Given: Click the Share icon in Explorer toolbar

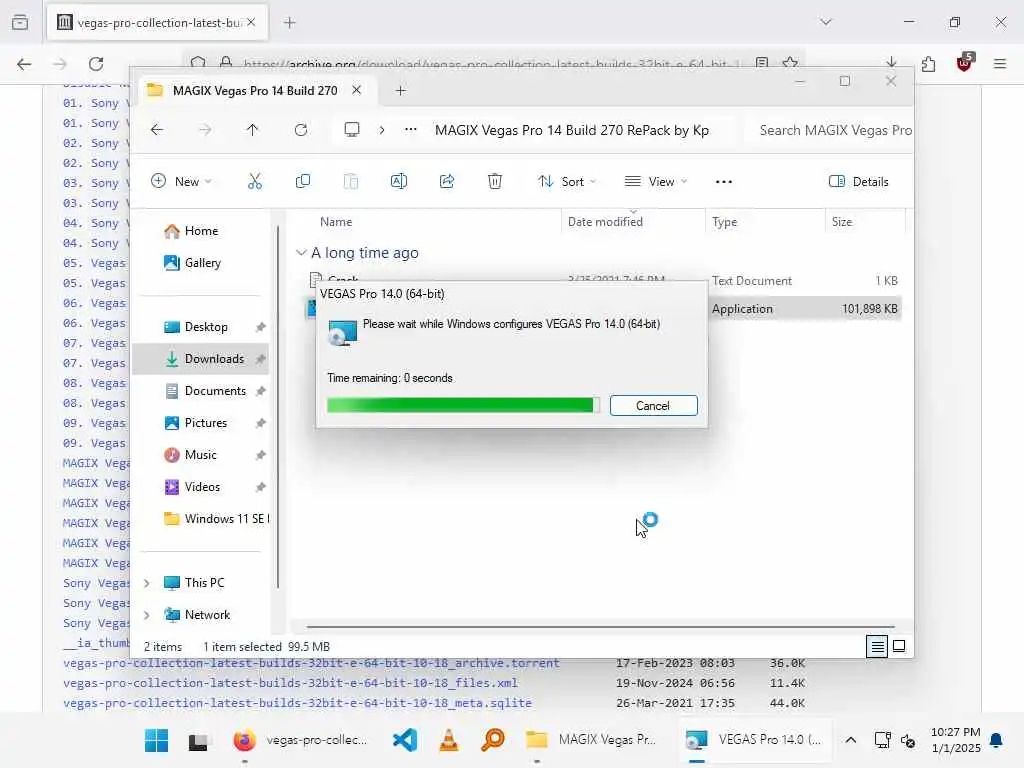Looking at the screenshot, I should click(x=447, y=182).
